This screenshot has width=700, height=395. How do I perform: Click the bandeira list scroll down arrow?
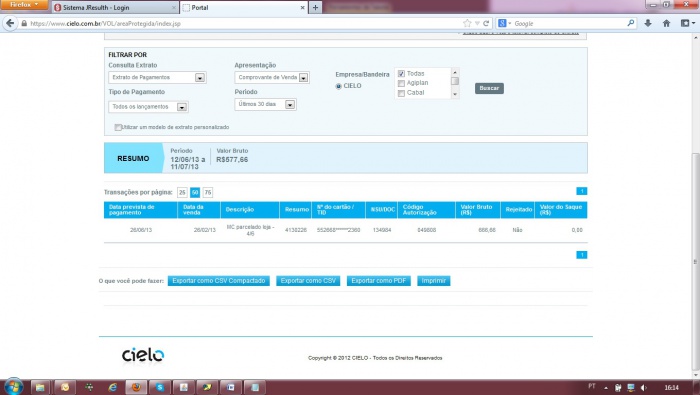[x=454, y=94]
